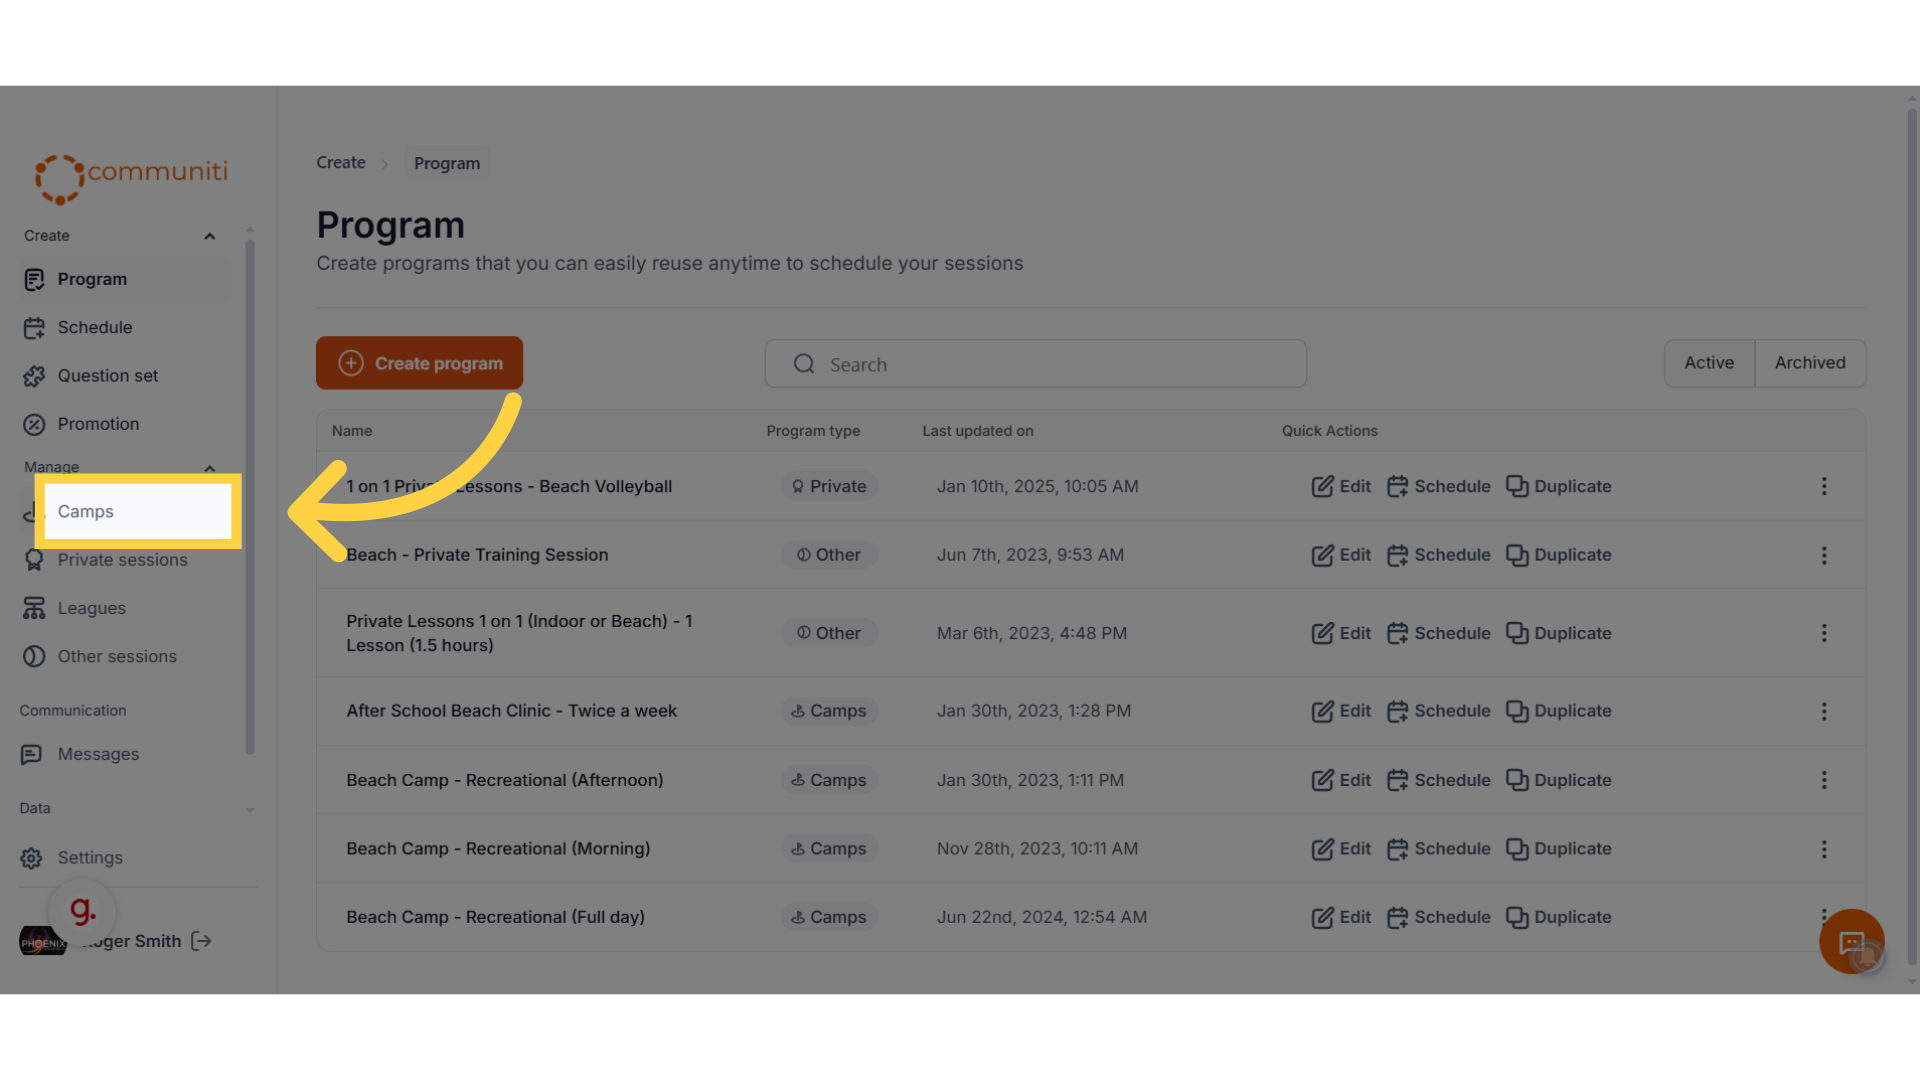Open more options for Beach - Private Training Session

coord(1824,555)
